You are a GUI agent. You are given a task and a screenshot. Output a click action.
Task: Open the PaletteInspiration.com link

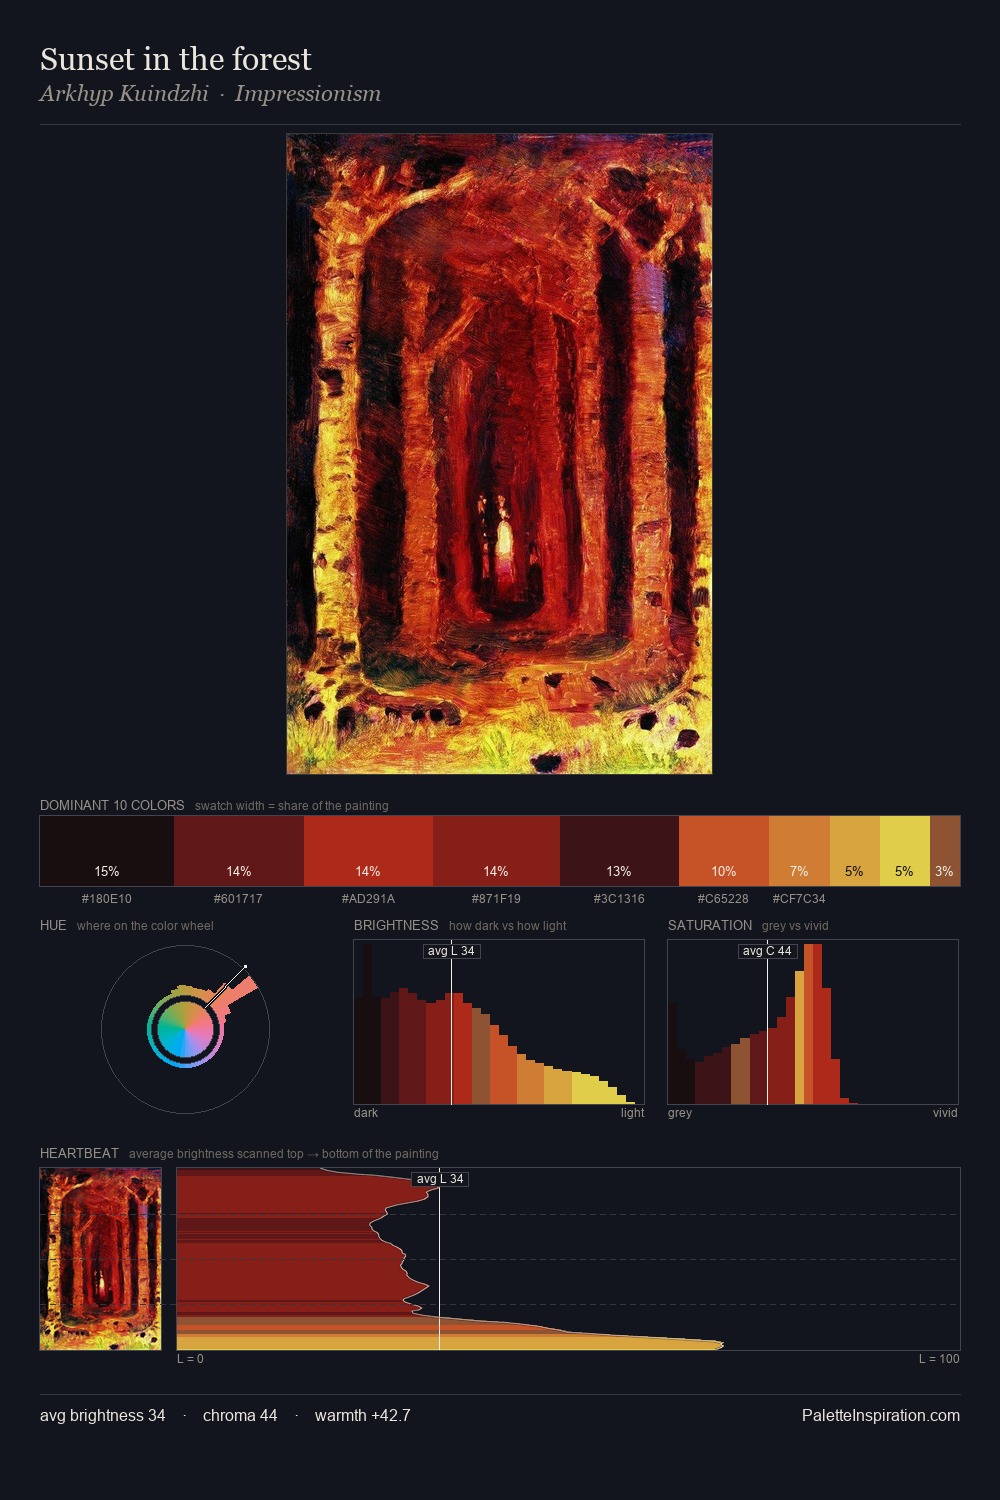click(x=881, y=1415)
